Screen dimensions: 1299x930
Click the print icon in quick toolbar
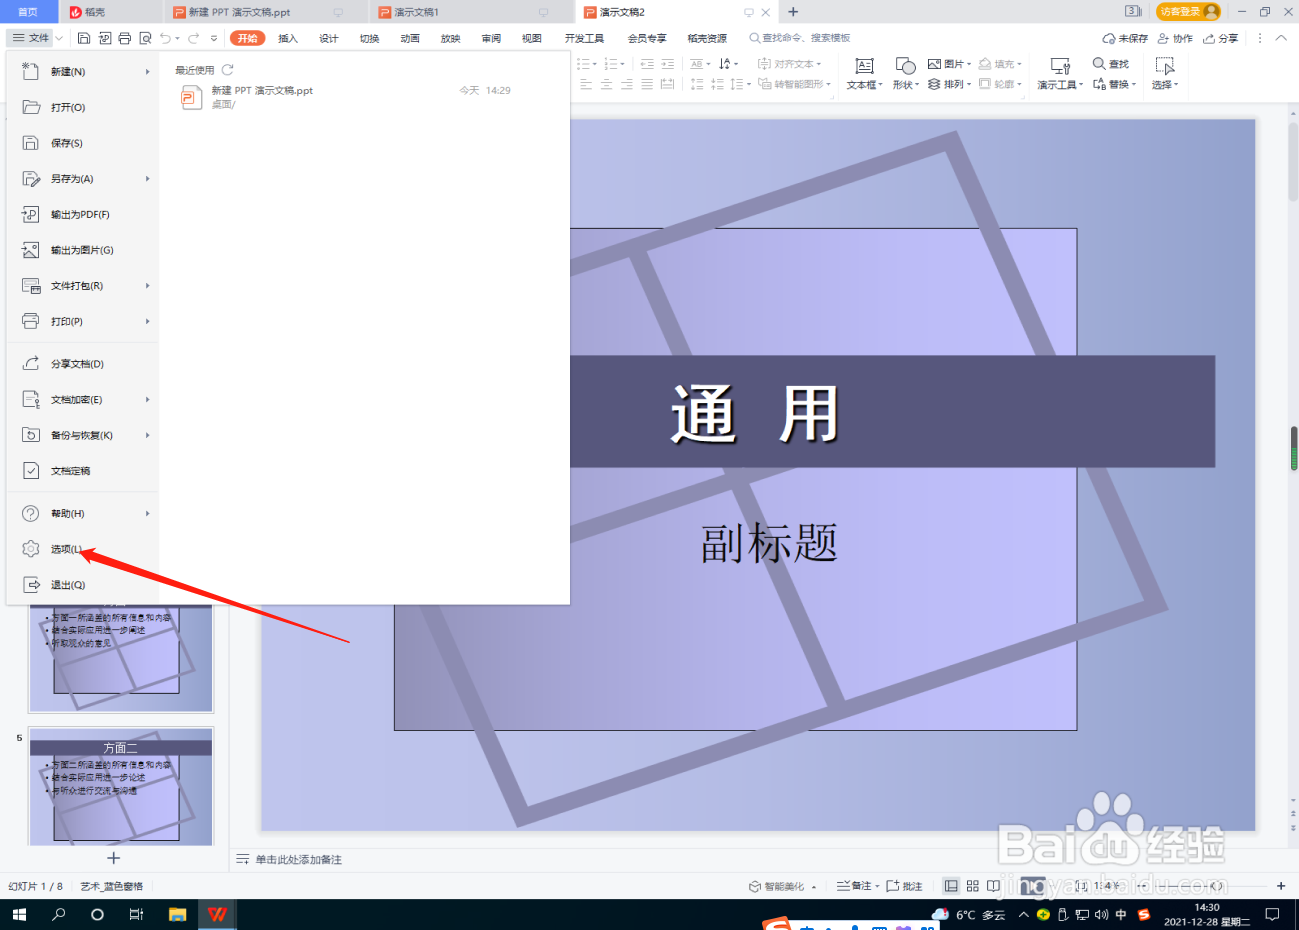point(125,38)
